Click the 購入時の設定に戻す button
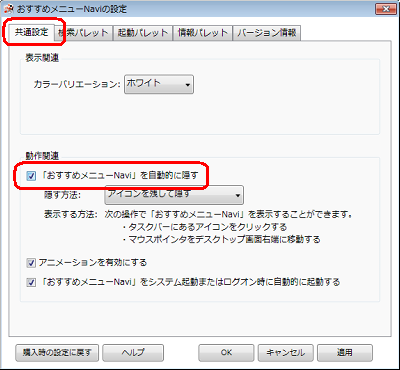 click(x=57, y=353)
